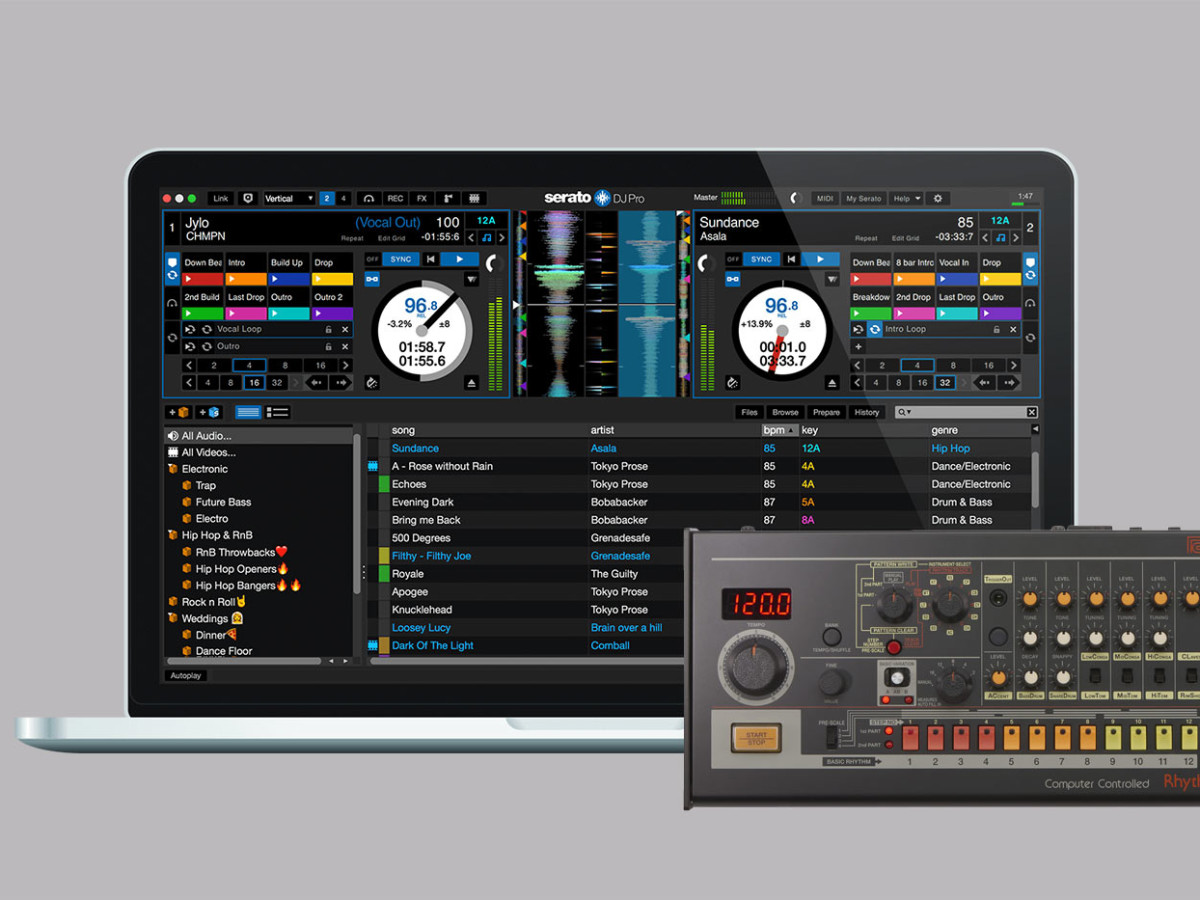This screenshot has width=1200, height=900.
Task: Toggle the FX panel button
Action: [422, 198]
